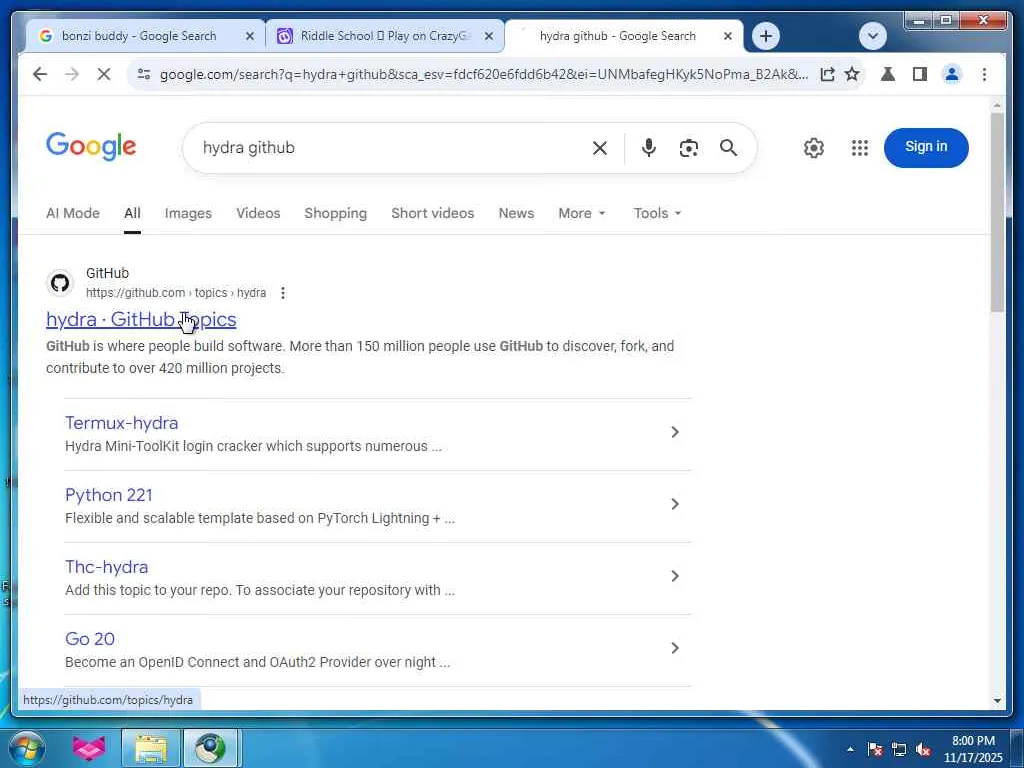
Task: Click the page vertical scrollbar thumb
Action: [x=997, y=212]
